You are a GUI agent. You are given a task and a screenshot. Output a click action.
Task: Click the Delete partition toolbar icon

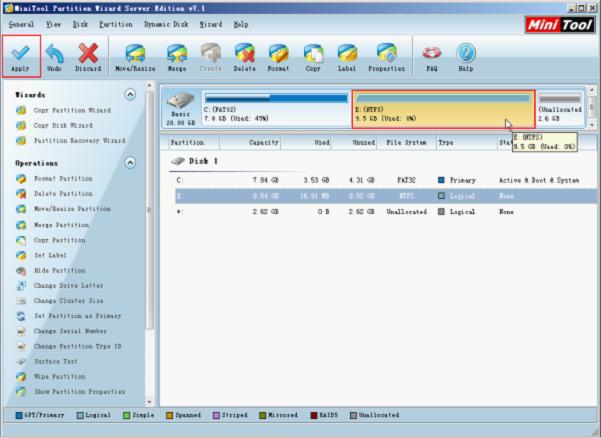pos(245,53)
